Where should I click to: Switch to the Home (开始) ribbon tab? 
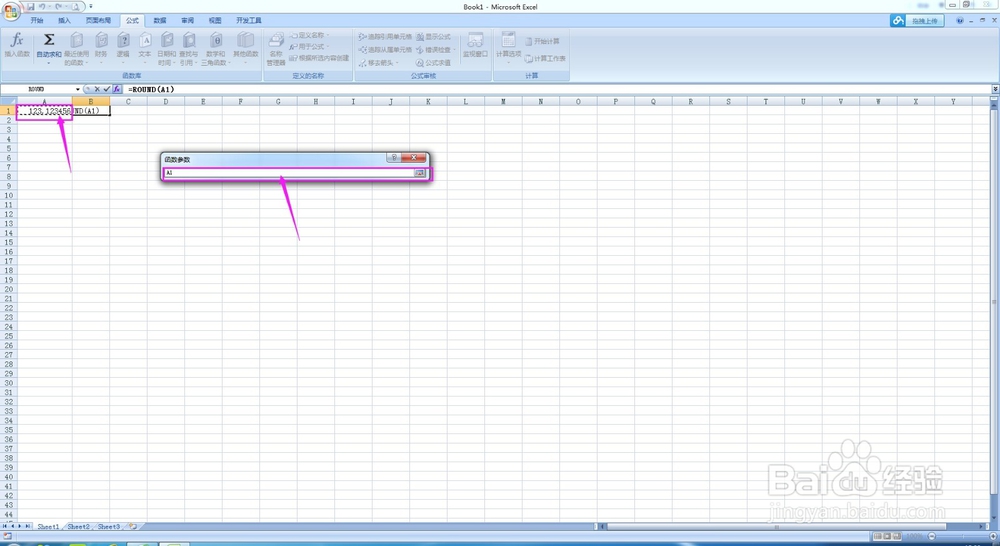[37, 20]
